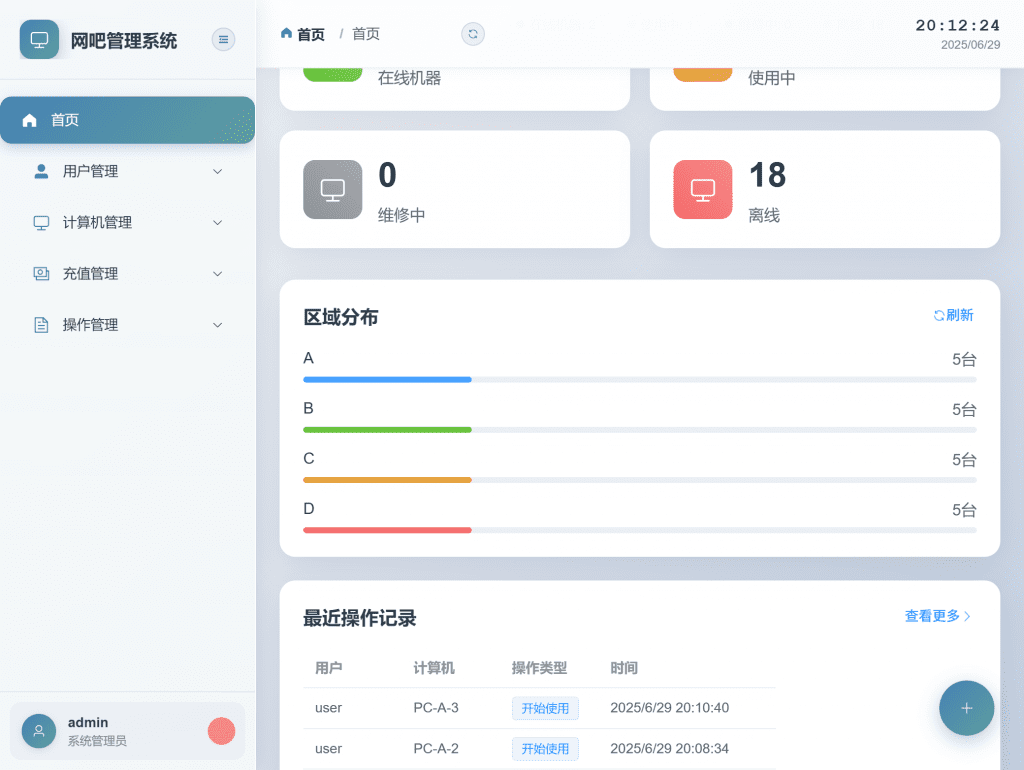This screenshot has width=1024, height=770.
Task: Click the gray 维修中 monitor icon
Action: [332, 189]
